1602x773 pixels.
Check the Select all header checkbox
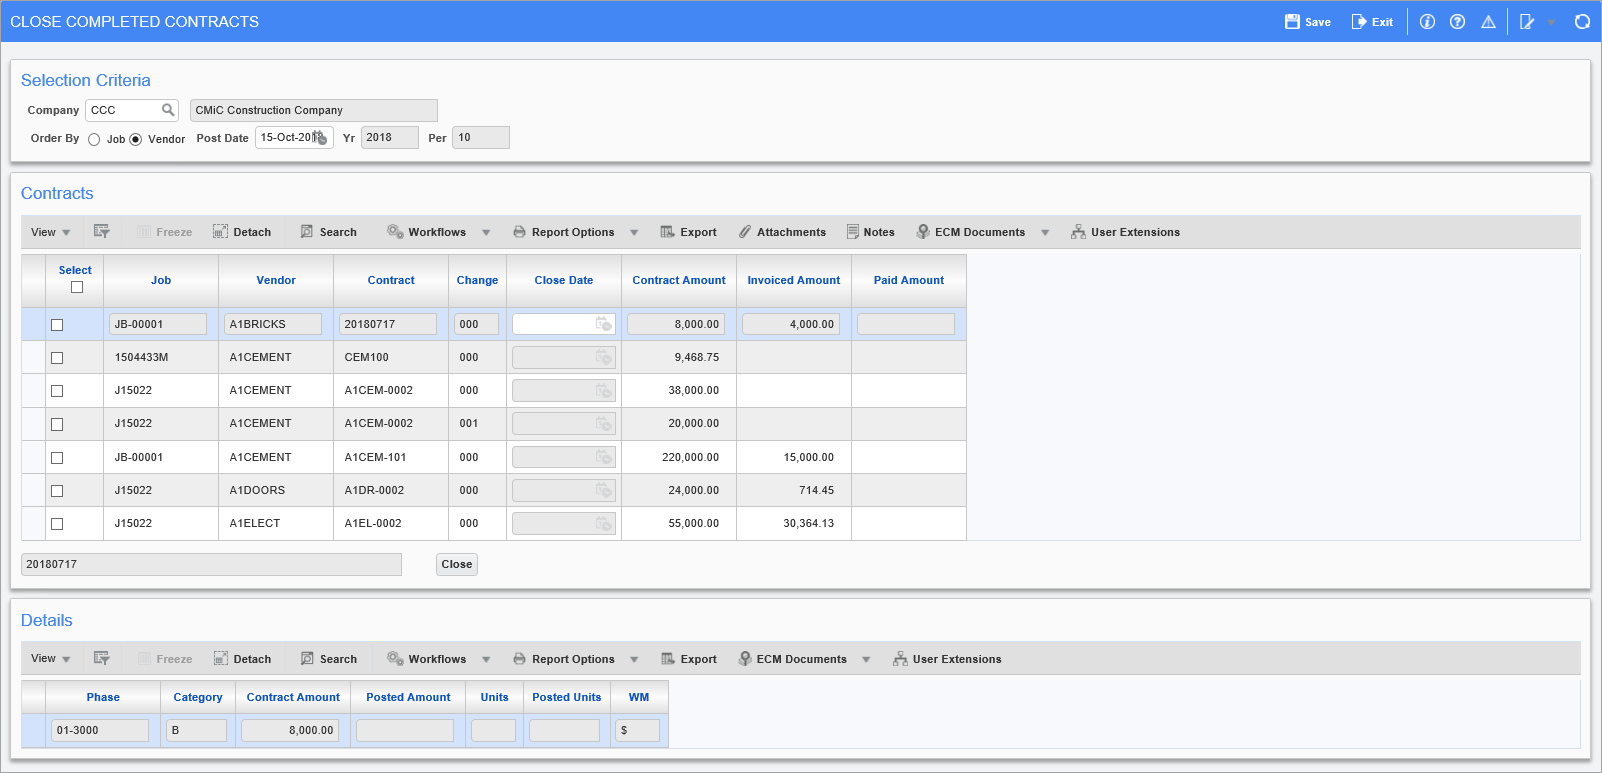coord(77,288)
